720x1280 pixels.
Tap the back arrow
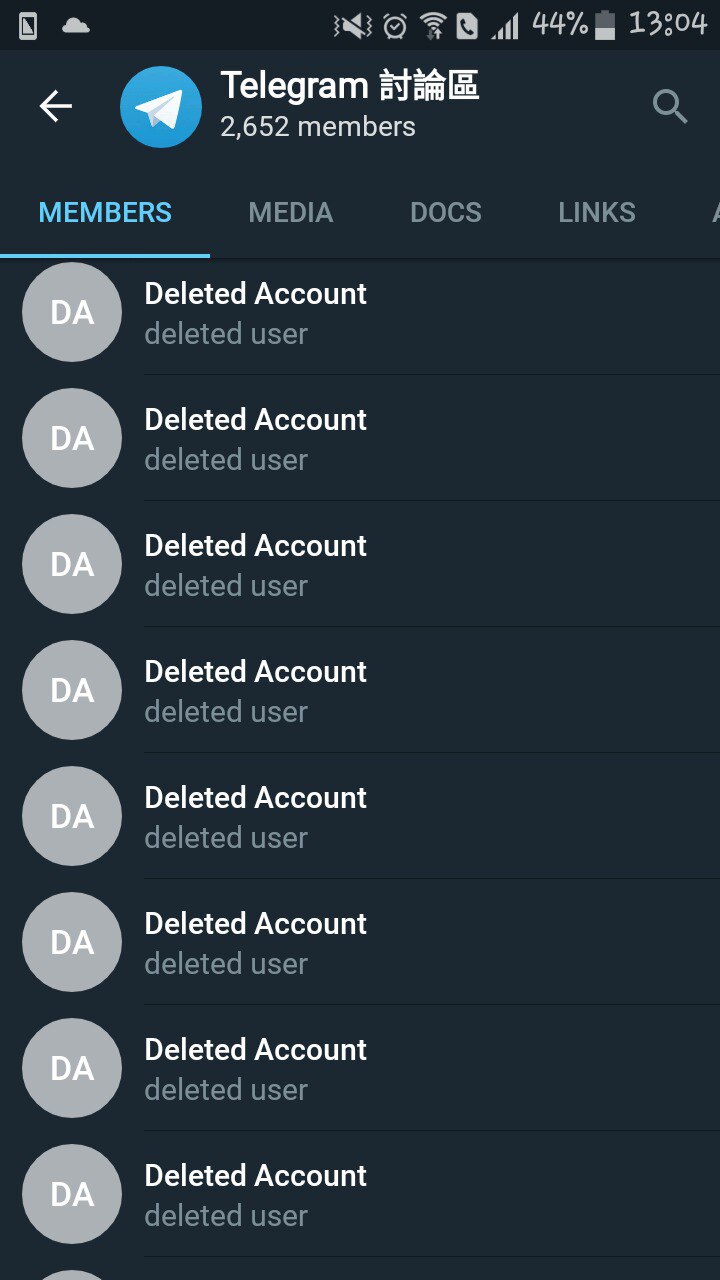click(x=56, y=106)
